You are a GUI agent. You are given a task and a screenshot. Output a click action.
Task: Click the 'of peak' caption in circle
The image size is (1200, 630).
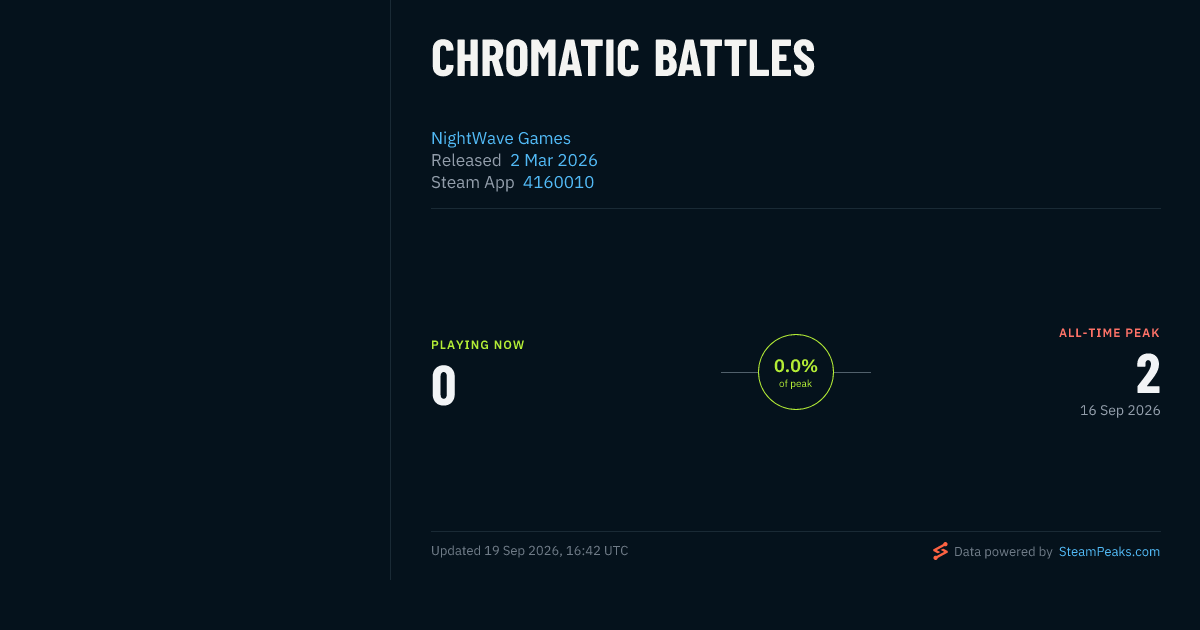point(796,384)
